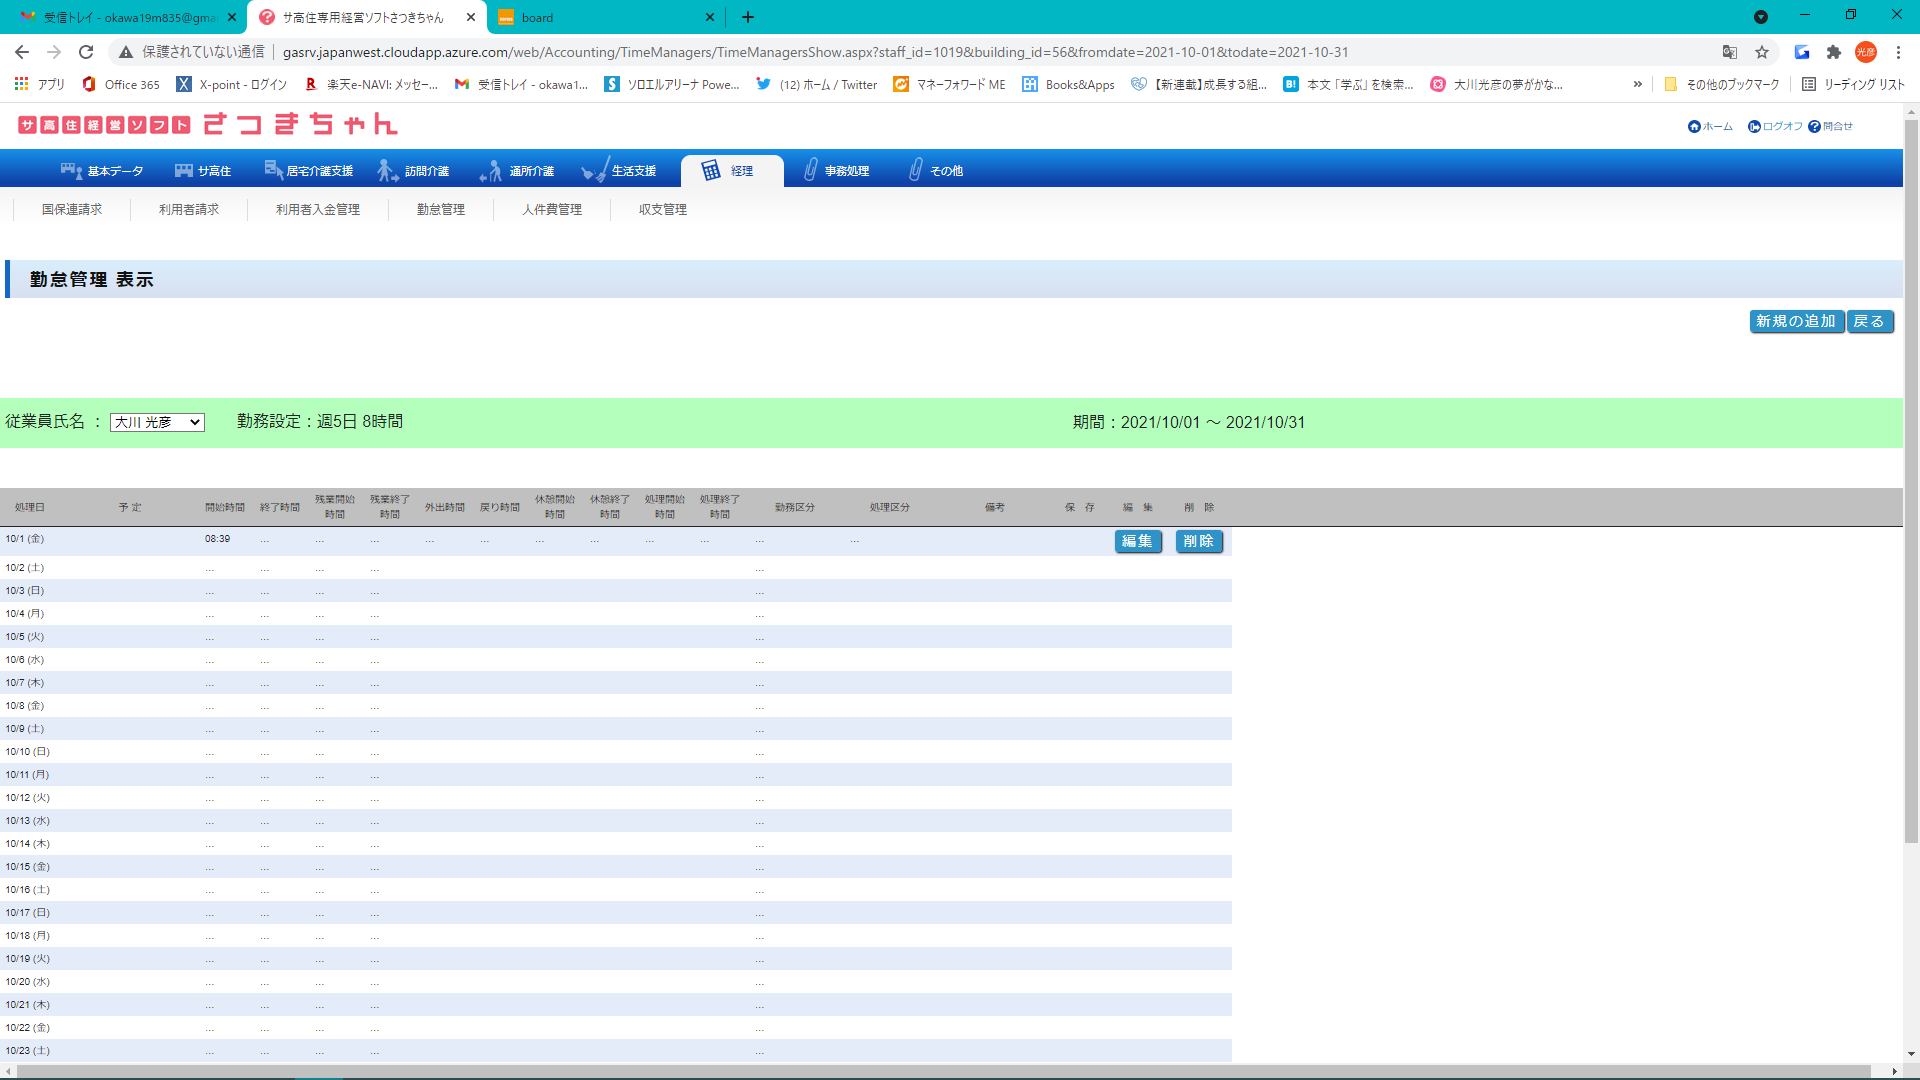Click the horizontal scrollbar at bottom
Image resolution: width=1920 pixels, height=1080 pixels.
coord(940,1071)
